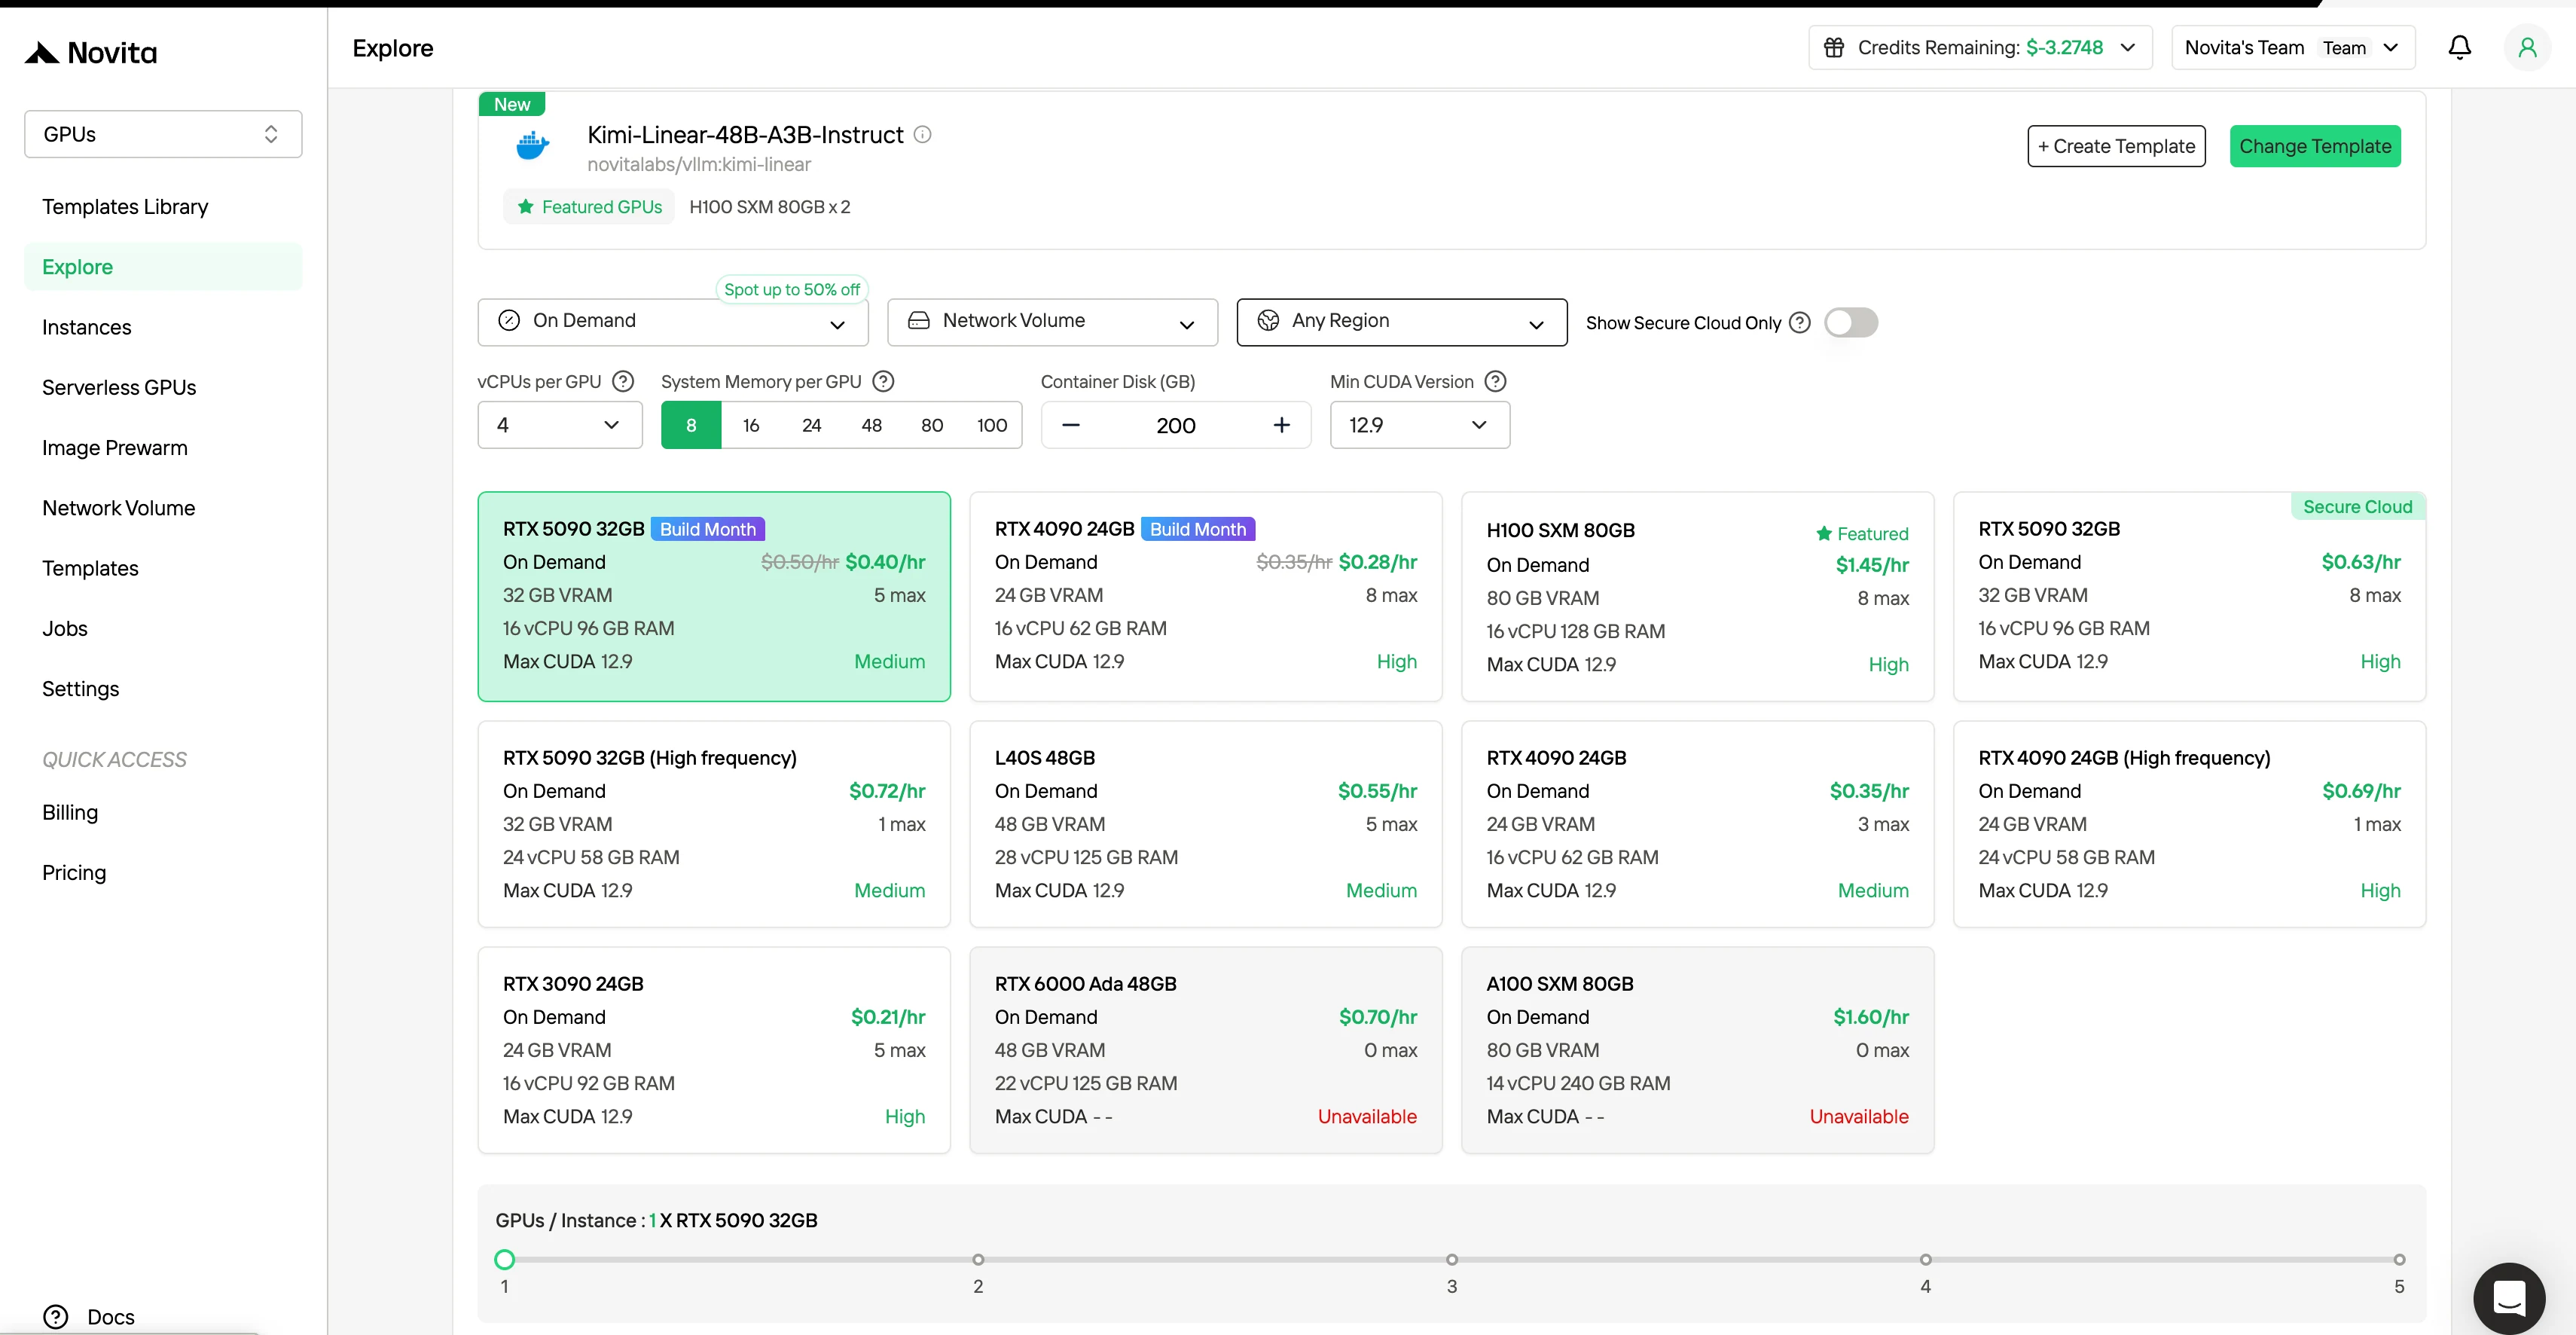Click help icon for Show Secure Cloud Only
2576x1335 pixels.
[1799, 322]
